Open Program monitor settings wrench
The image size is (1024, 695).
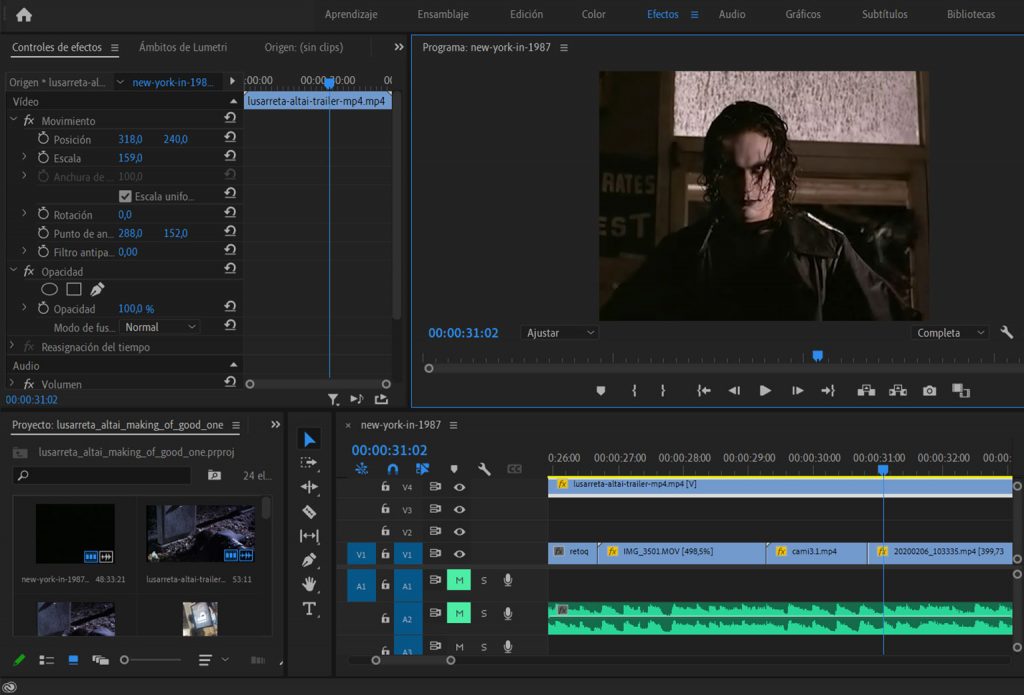pyautogui.click(x=1006, y=332)
